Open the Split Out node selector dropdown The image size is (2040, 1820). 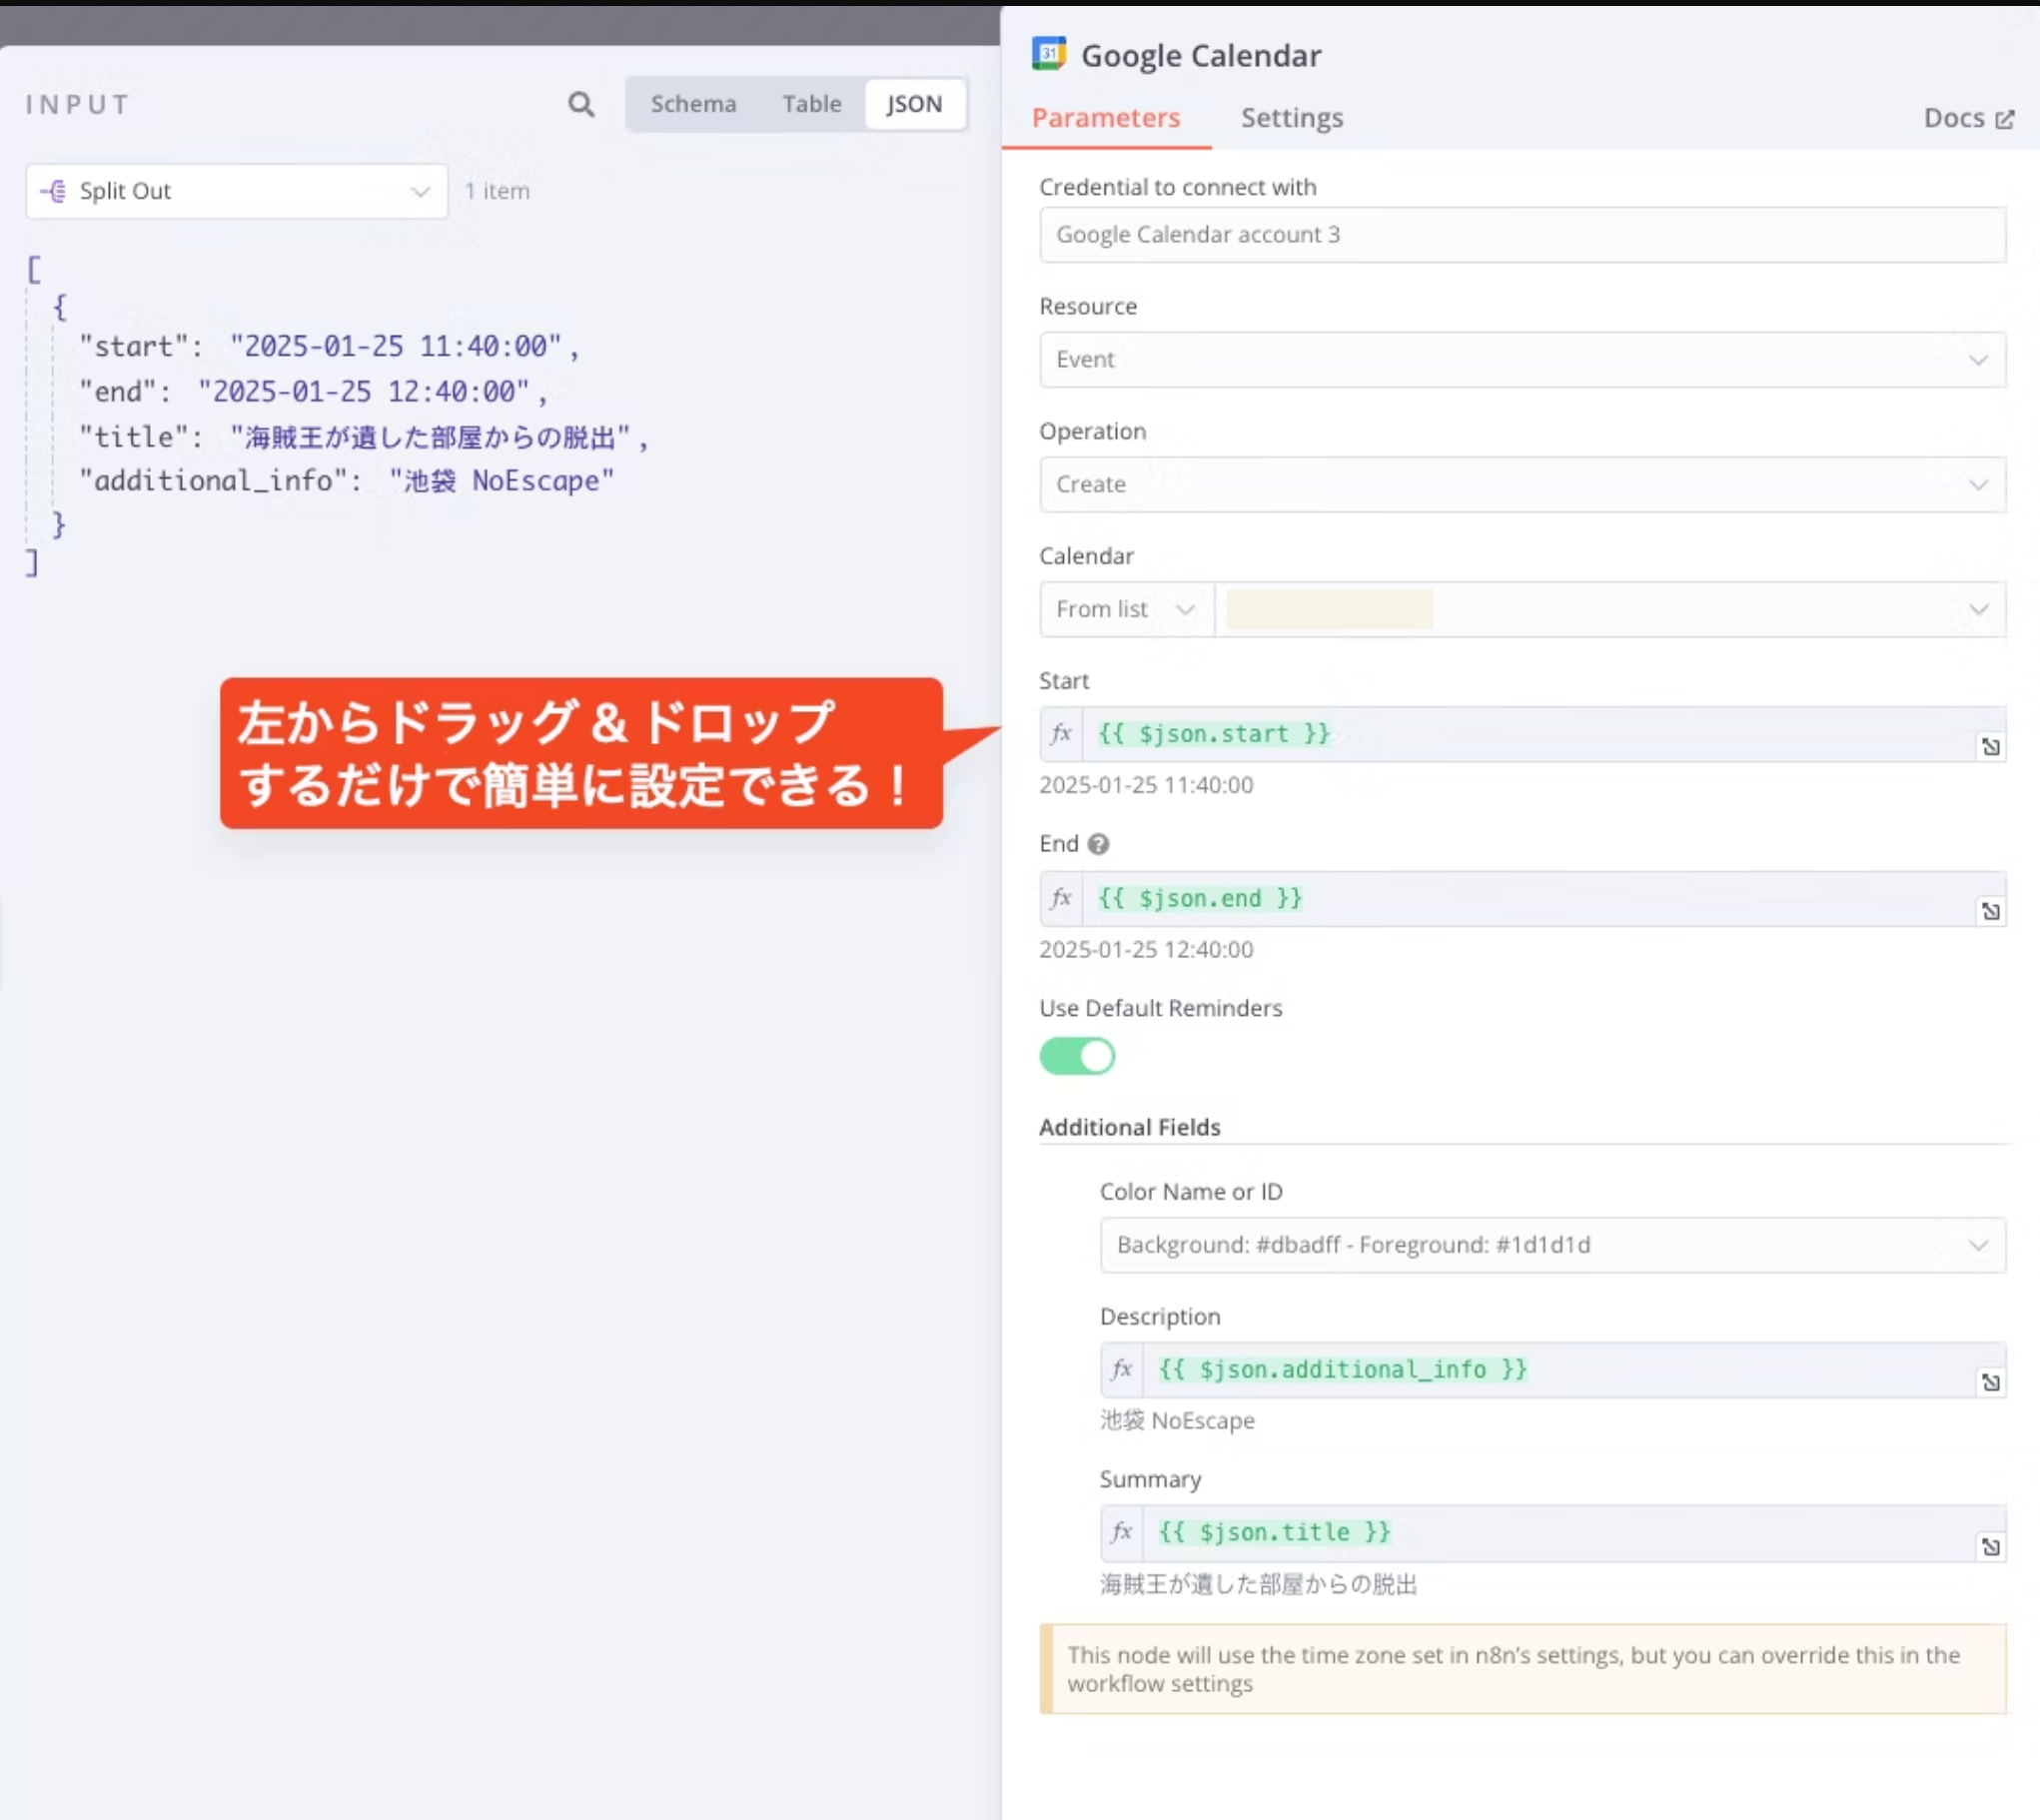(237, 191)
